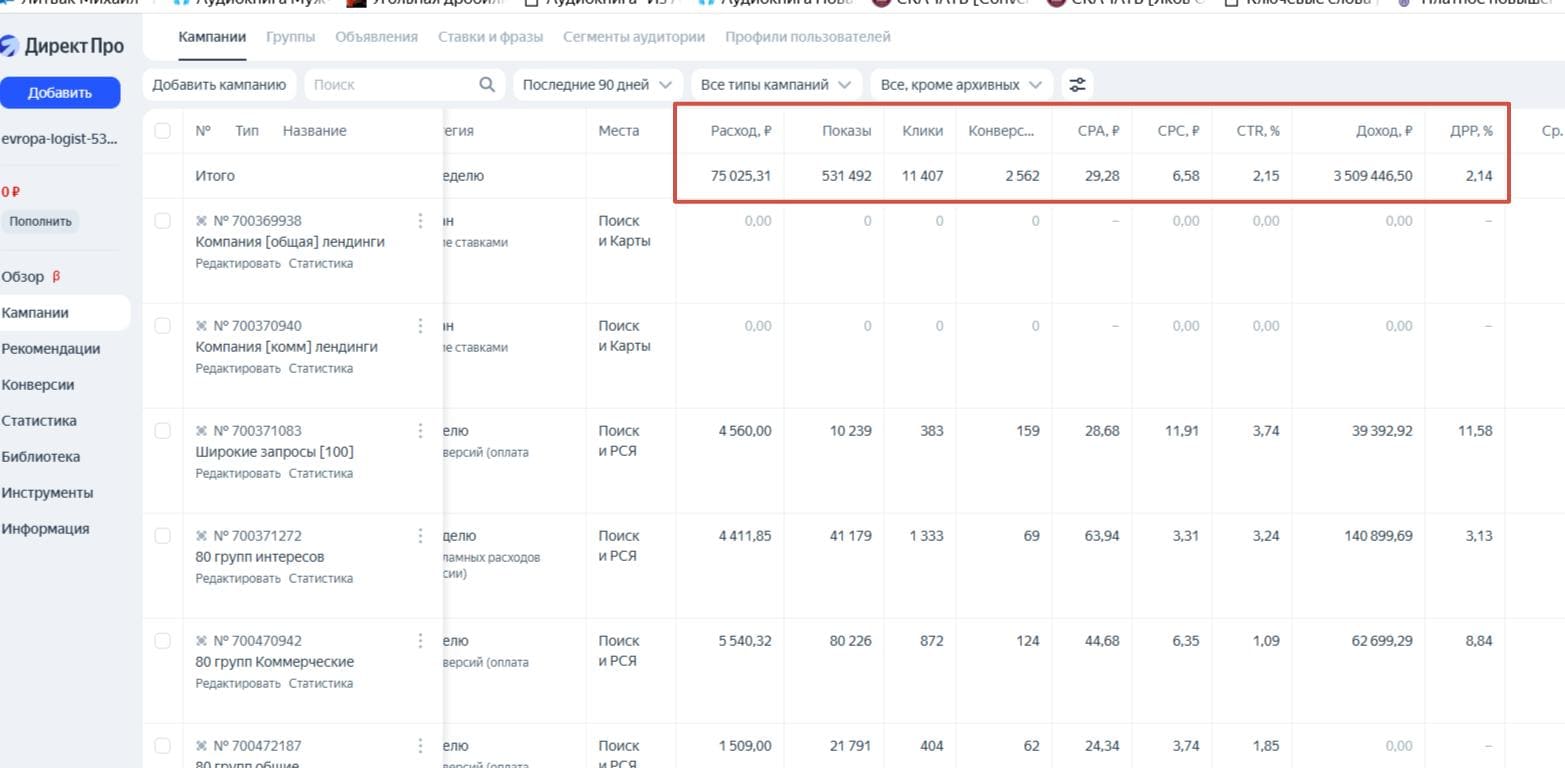Open three-dot menu for 80 групп интересов

pyautogui.click(x=420, y=535)
